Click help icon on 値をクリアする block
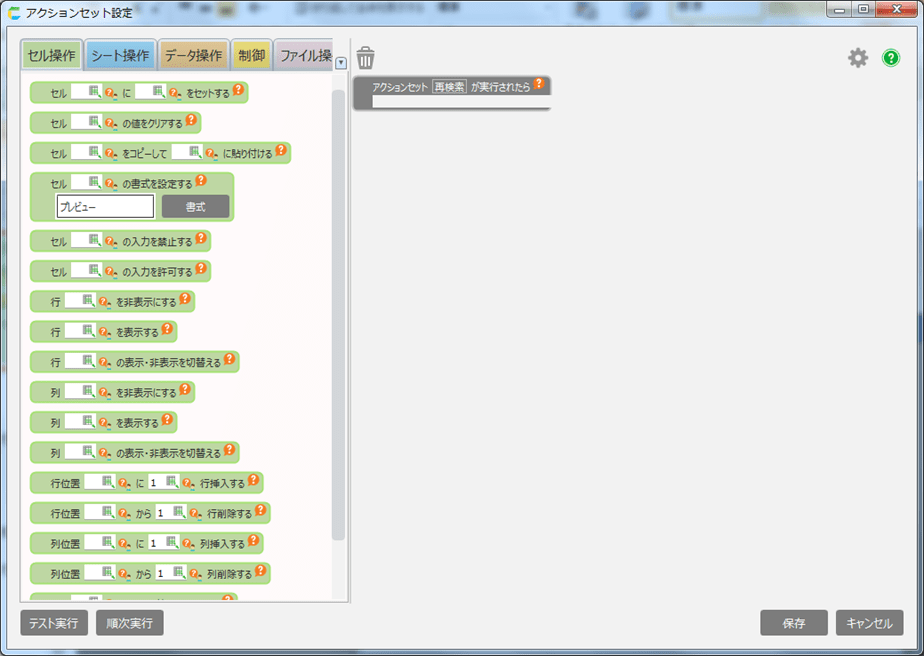This screenshot has height=656, width=924. pyautogui.click(x=191, y=121)
